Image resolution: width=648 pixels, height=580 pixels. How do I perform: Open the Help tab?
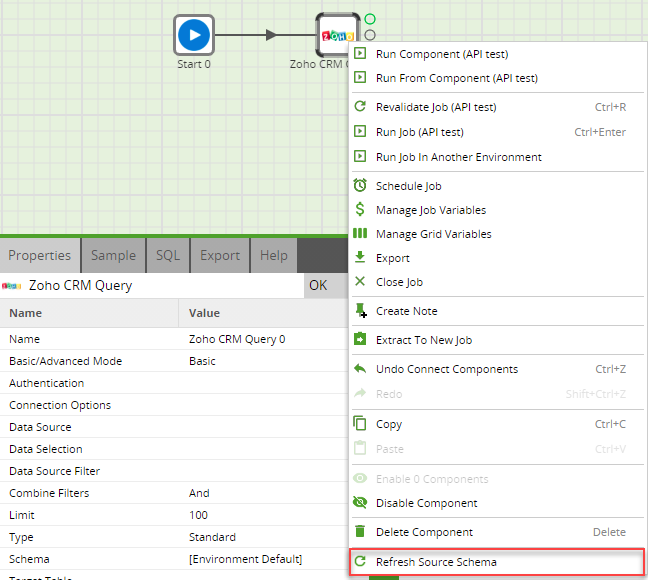click(274, 255)
